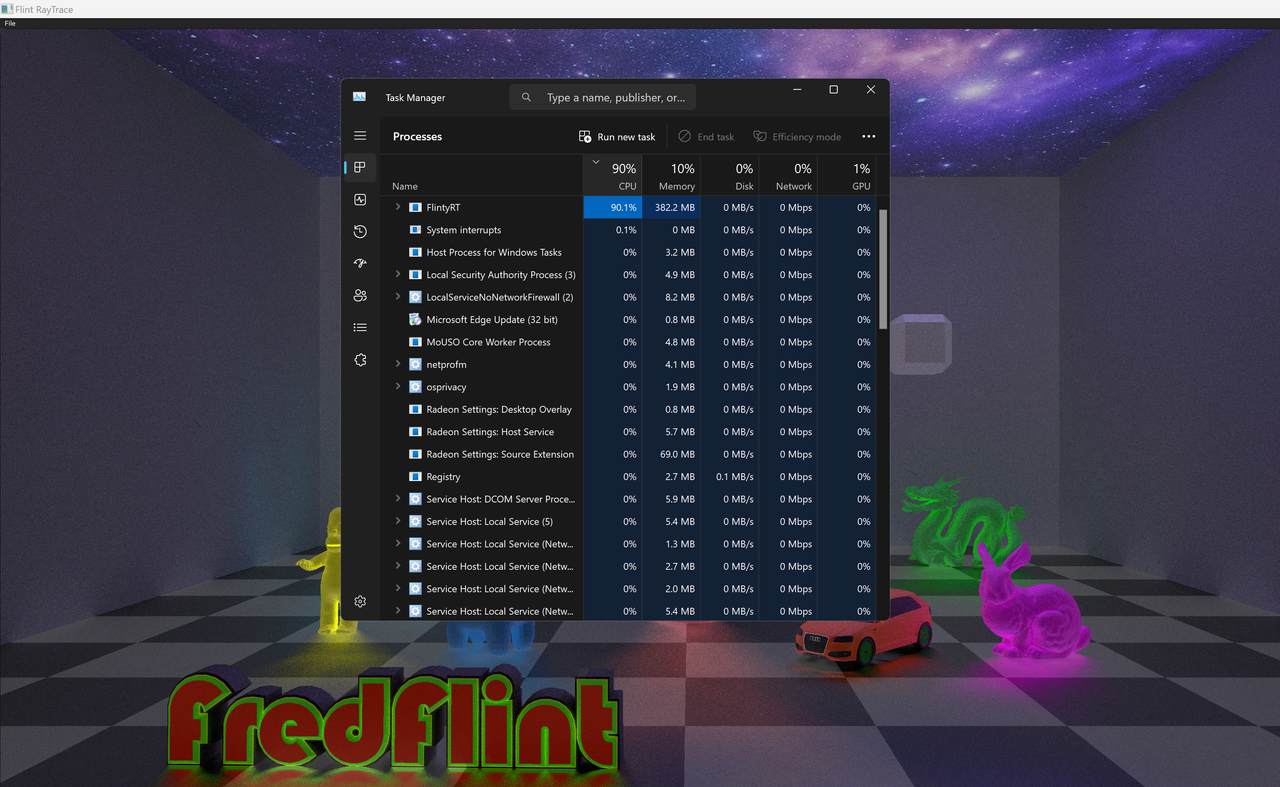Viewport: 1280px width, 787px height.
Task: Sort by the Name column header
Action: click(x=483, y=175)
